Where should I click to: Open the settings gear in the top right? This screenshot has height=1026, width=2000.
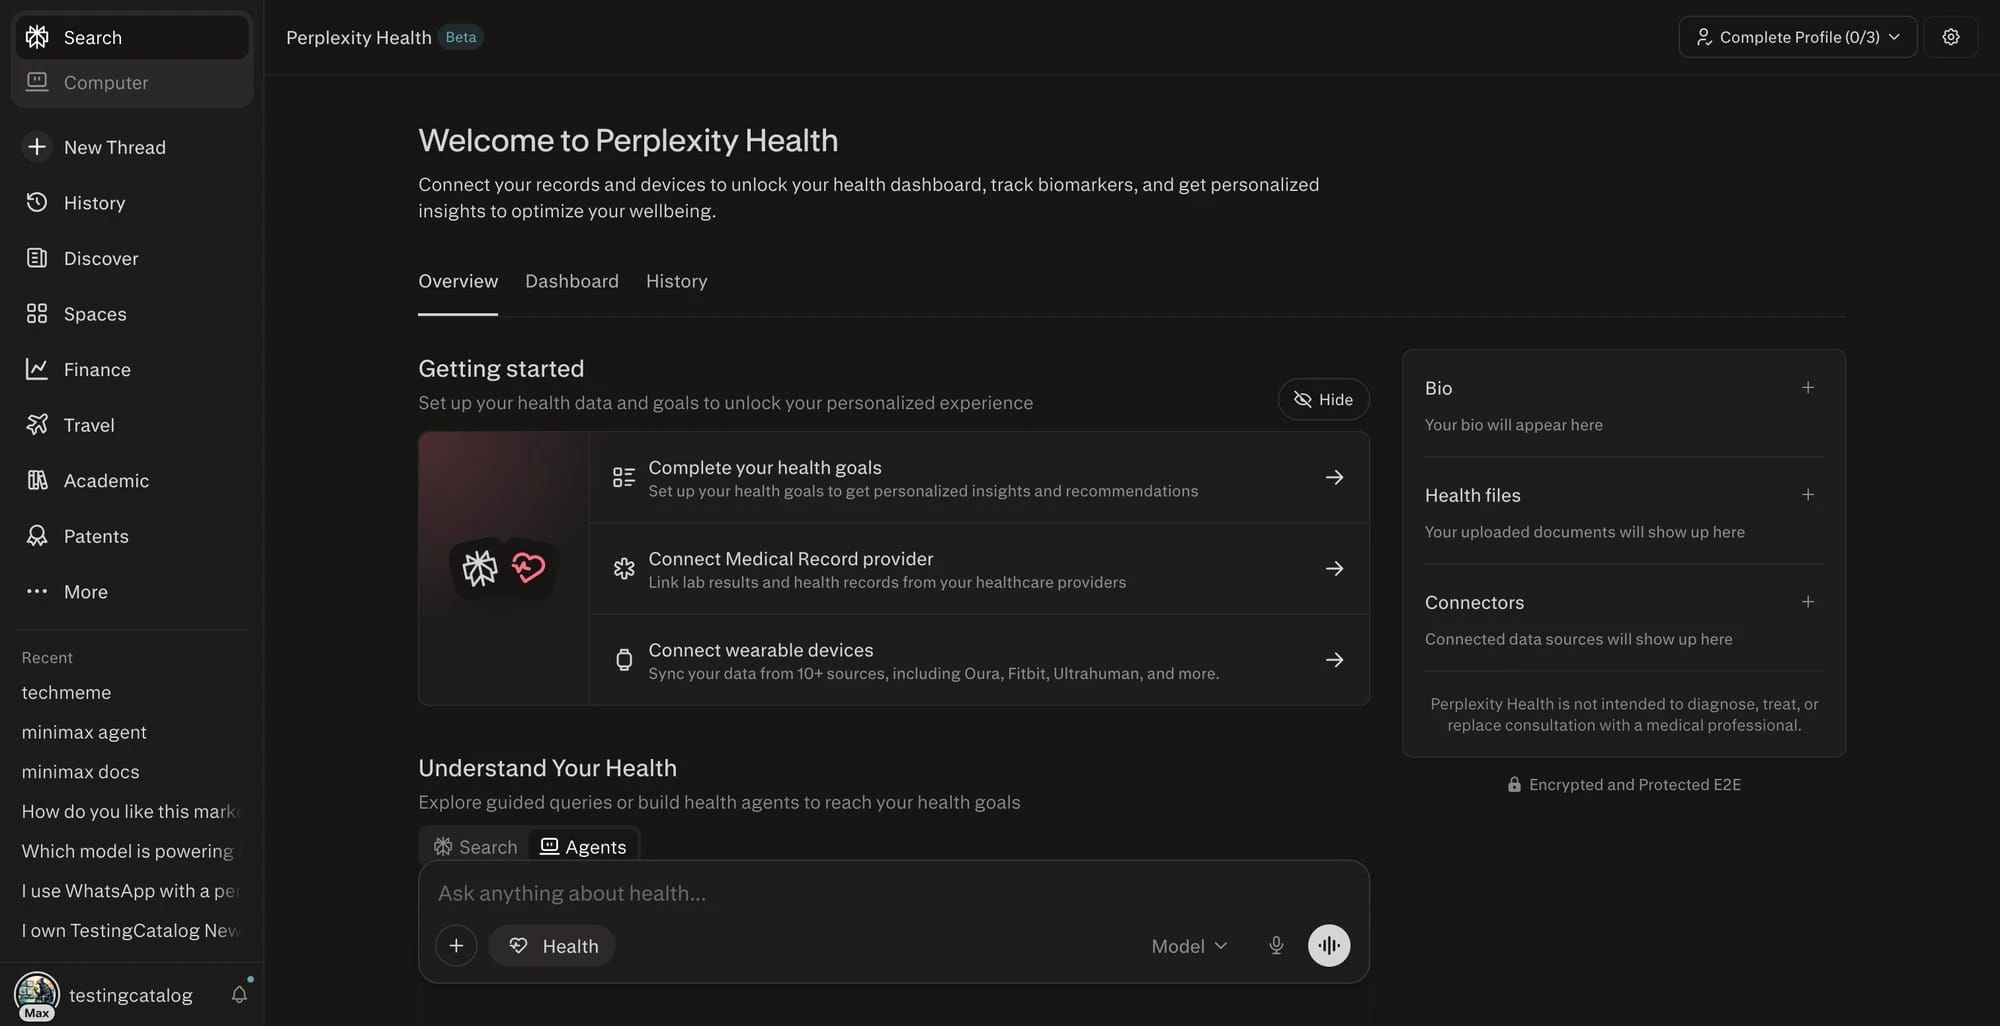coord(1951,37)
